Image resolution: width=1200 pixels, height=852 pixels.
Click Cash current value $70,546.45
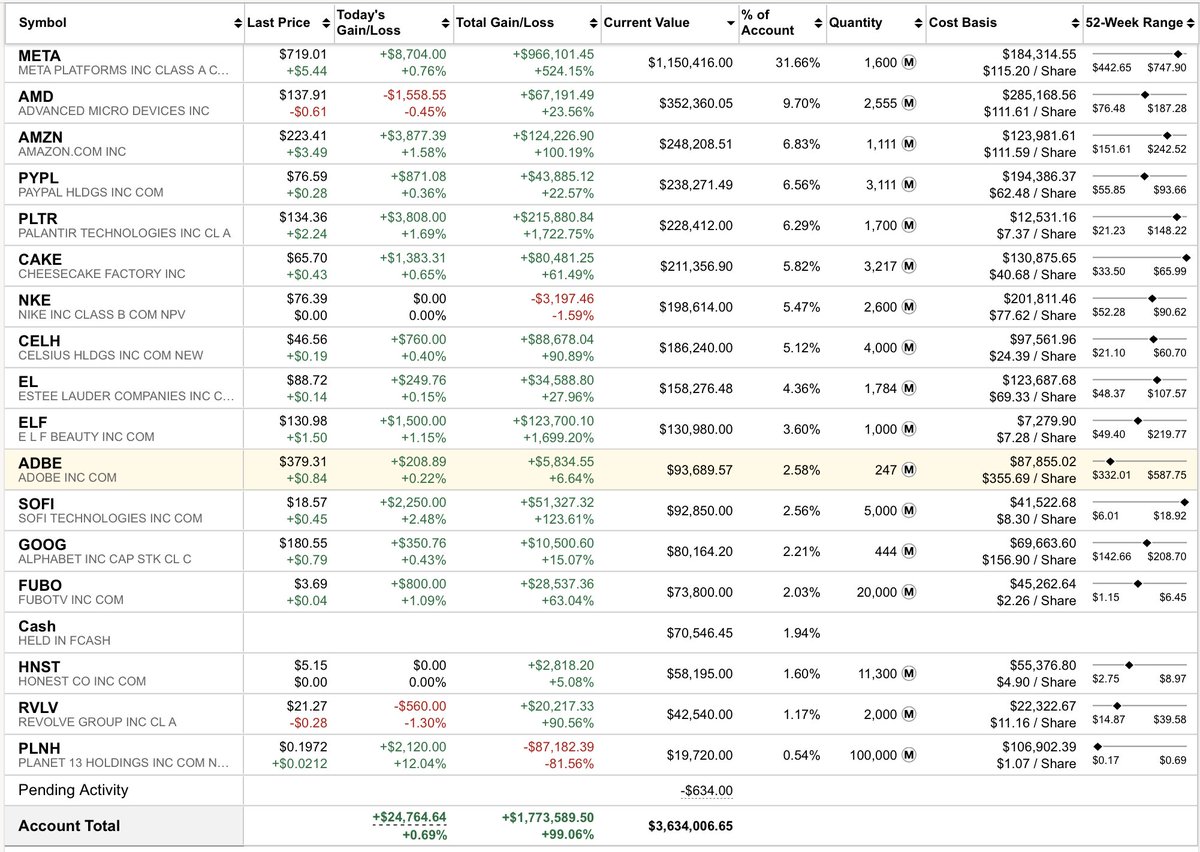click(x=699, y=633)
